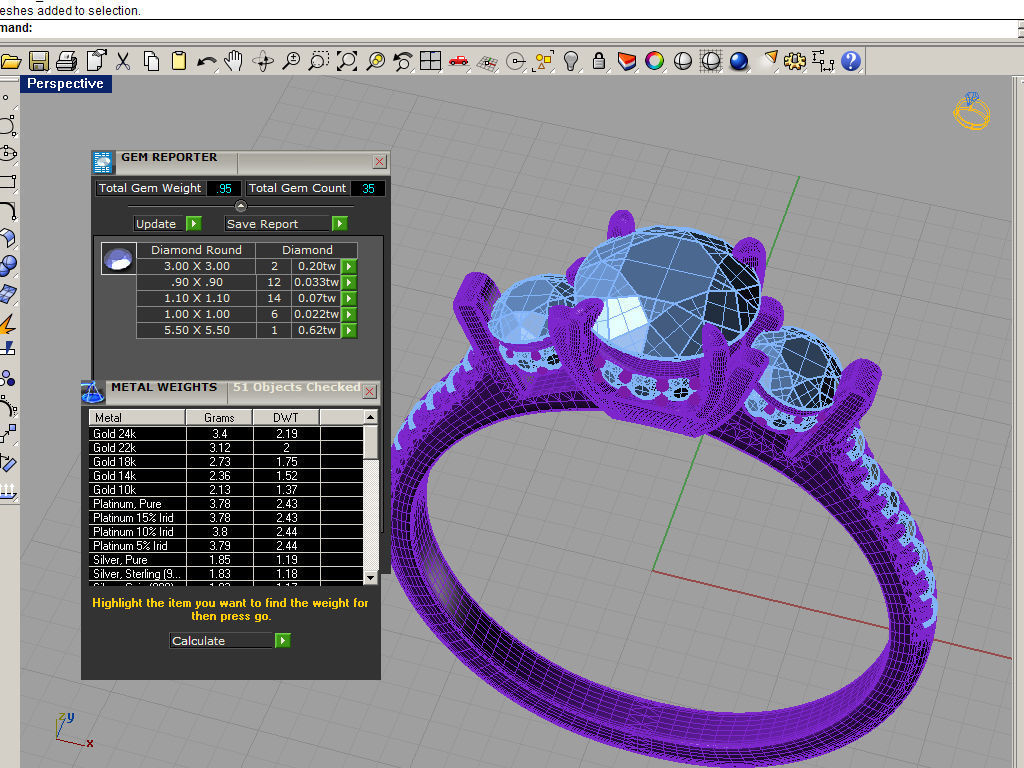Open the Layers panel icon

(x=627, y=61)
